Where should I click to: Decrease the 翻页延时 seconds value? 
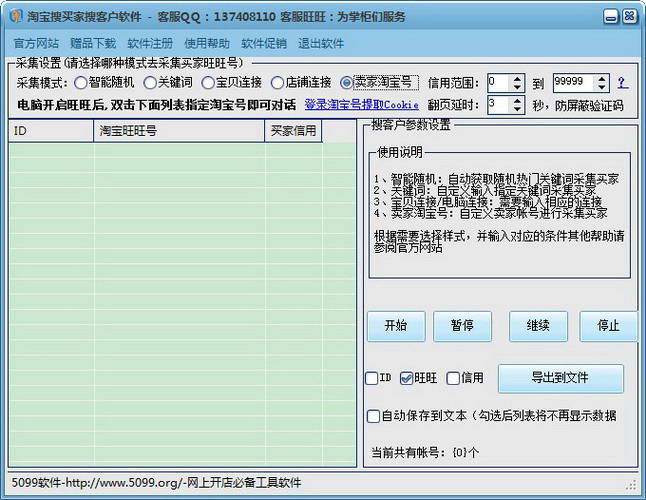pos(517,109)
